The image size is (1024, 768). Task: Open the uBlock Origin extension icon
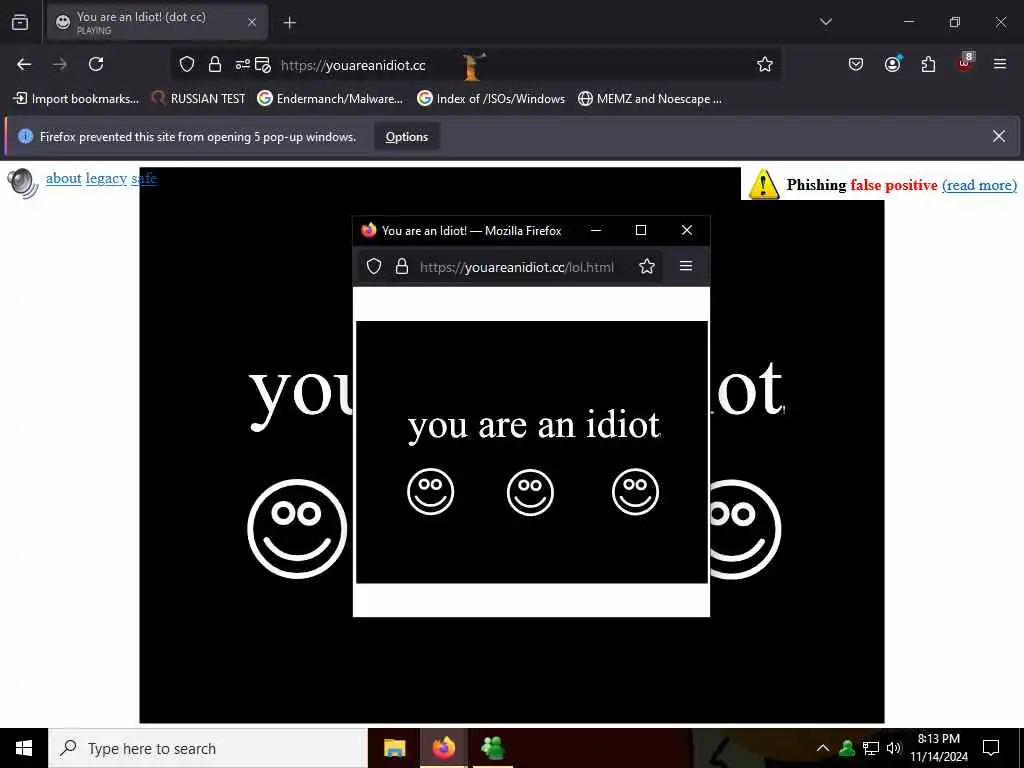pos(965,63)
